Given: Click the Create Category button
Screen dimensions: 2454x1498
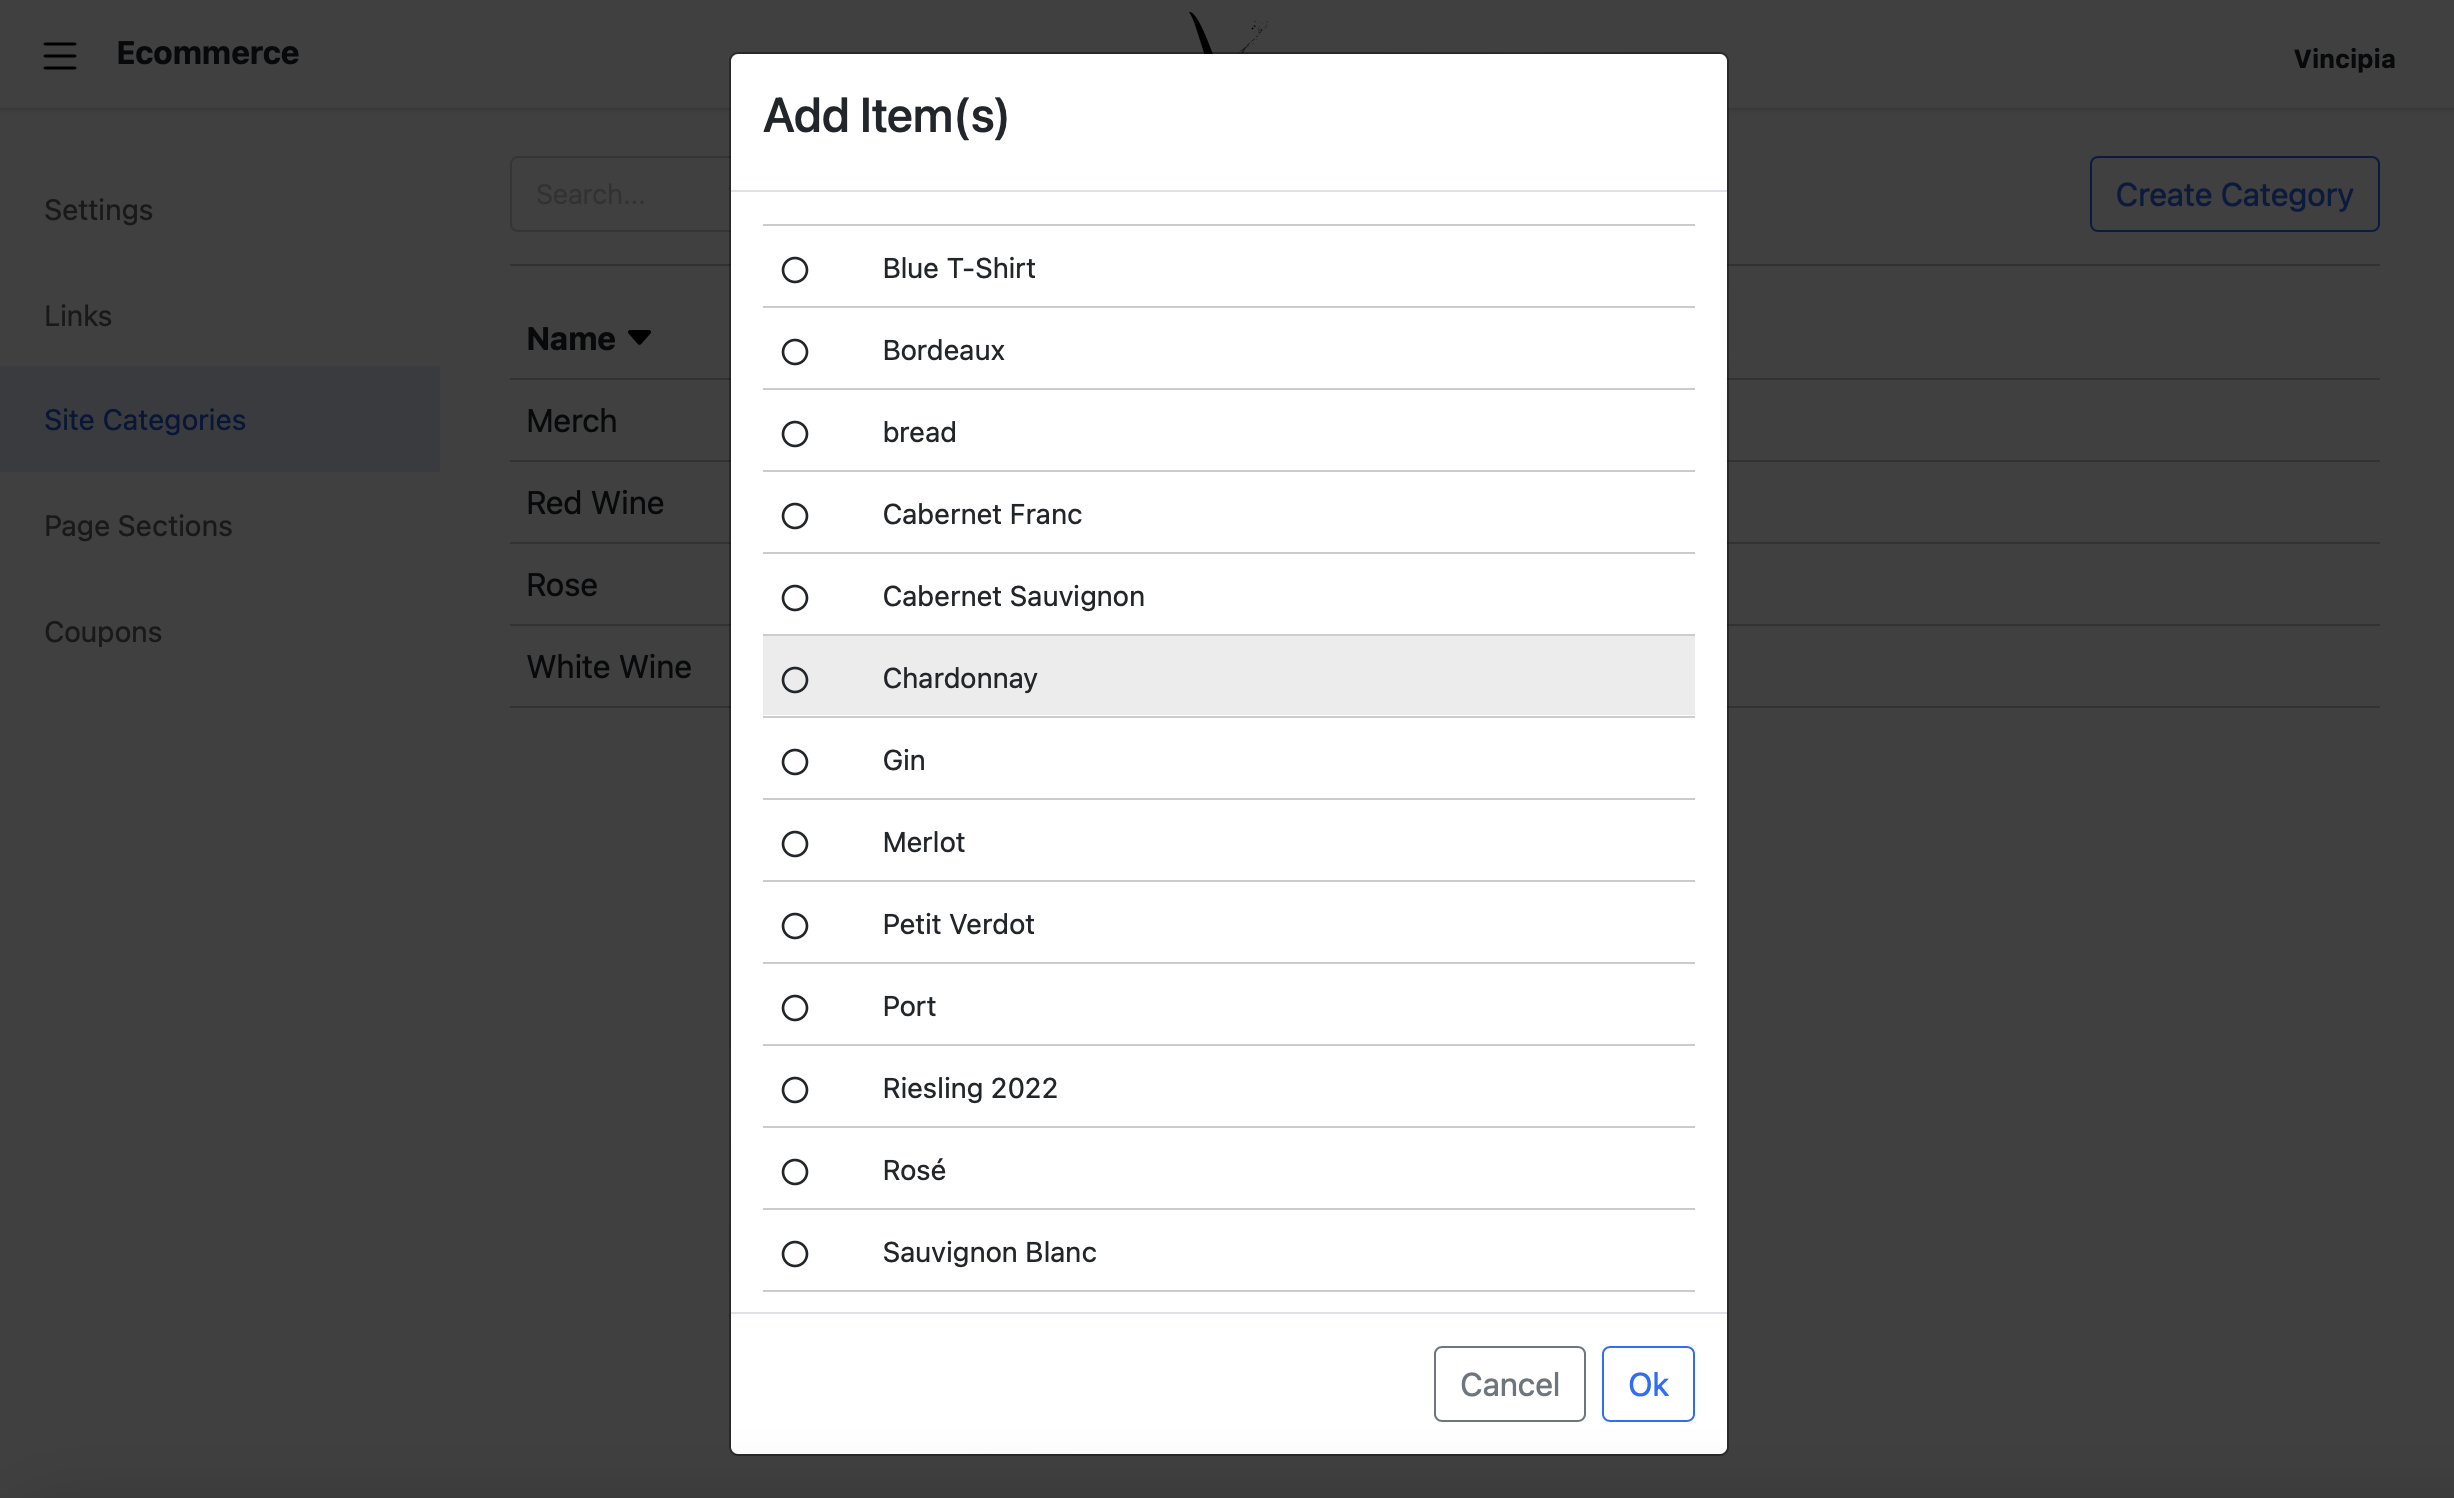Looking at the screenshot, I should pos(2233,194).
